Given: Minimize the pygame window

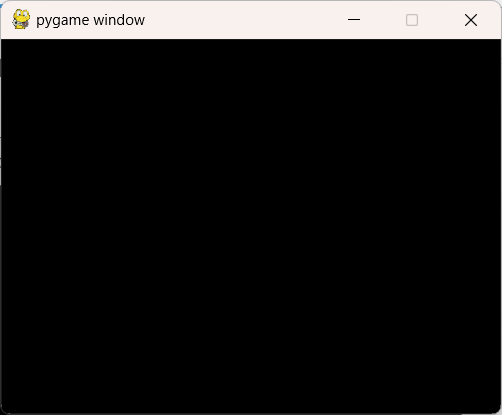Looking at the screenshot, I should pyautogui.click(x=354, y=20).
